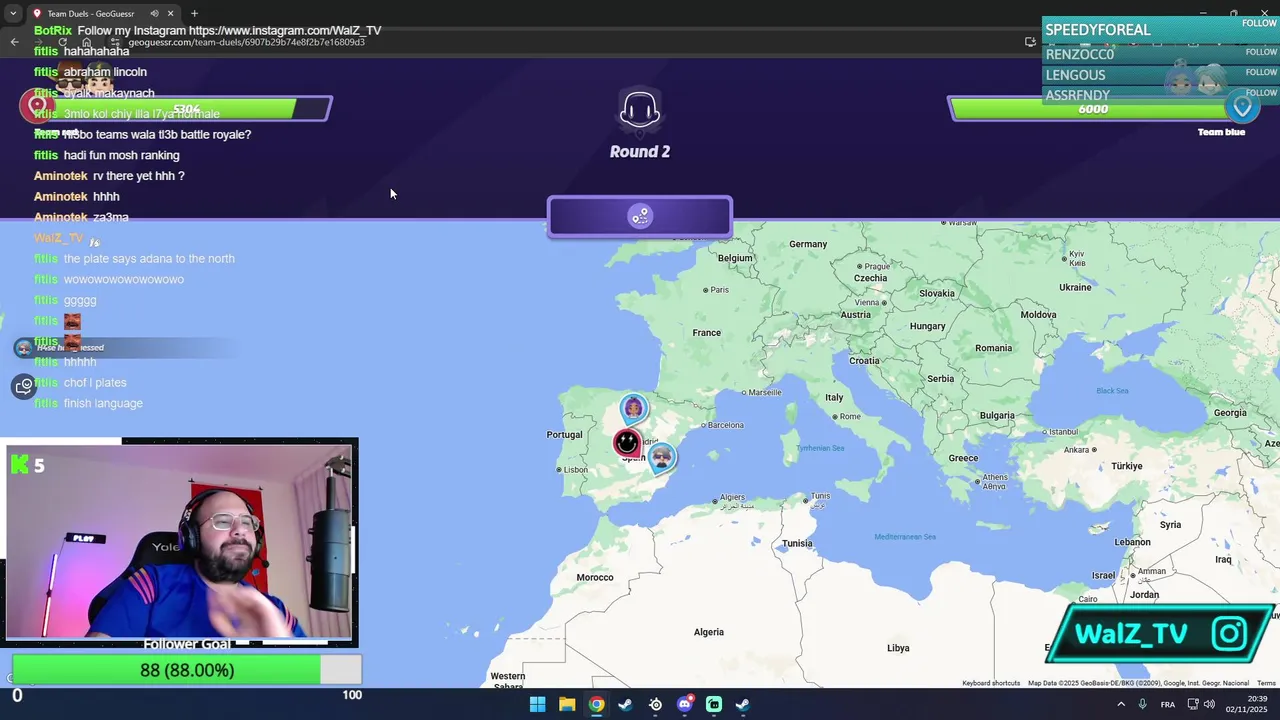Open Keyboard shortcuts link on map

991,683
